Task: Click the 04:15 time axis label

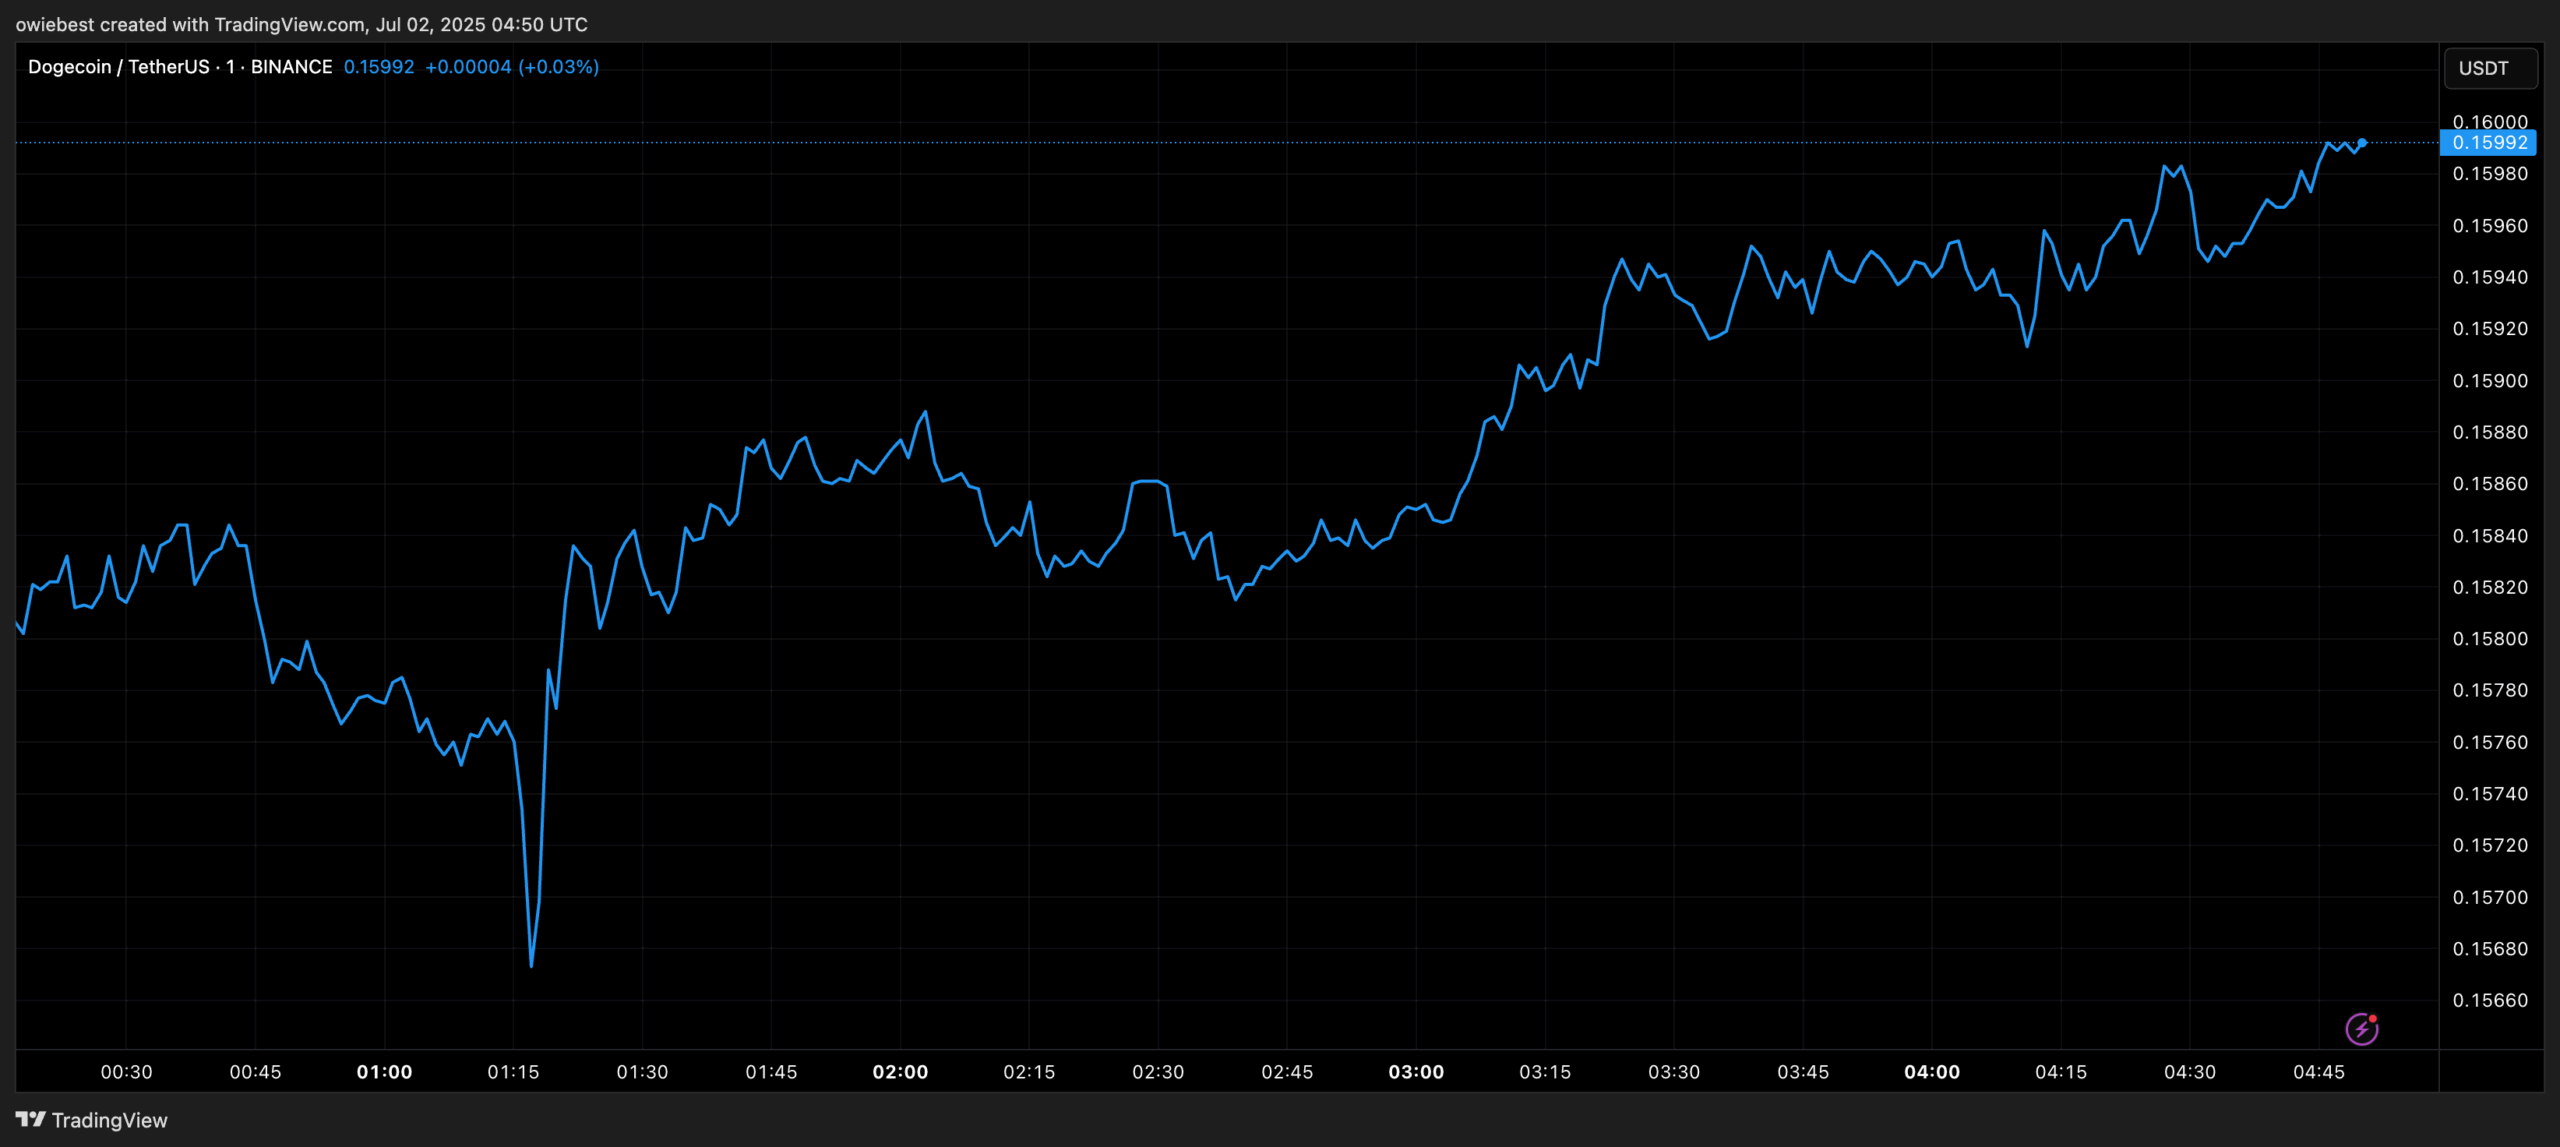Action: [2061, 1072]
